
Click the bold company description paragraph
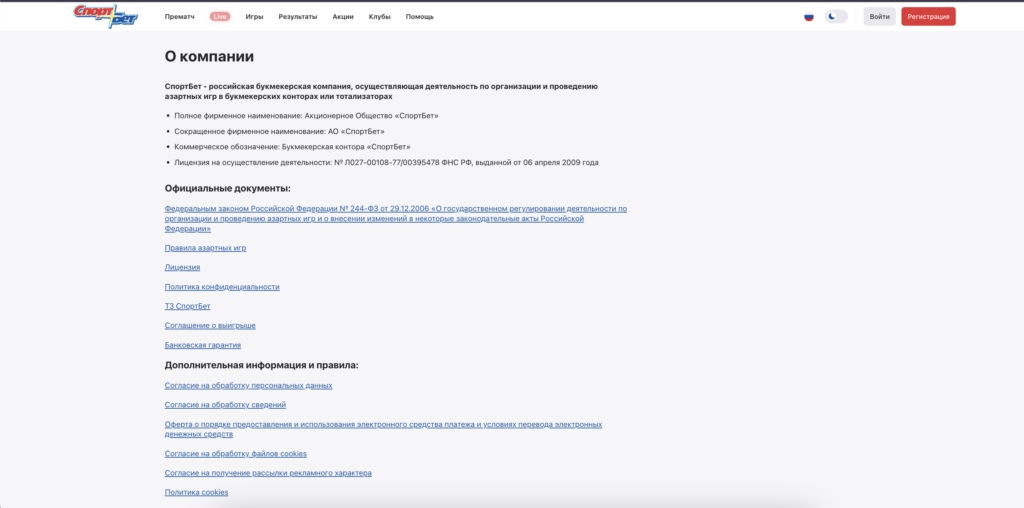pos(381,91)
